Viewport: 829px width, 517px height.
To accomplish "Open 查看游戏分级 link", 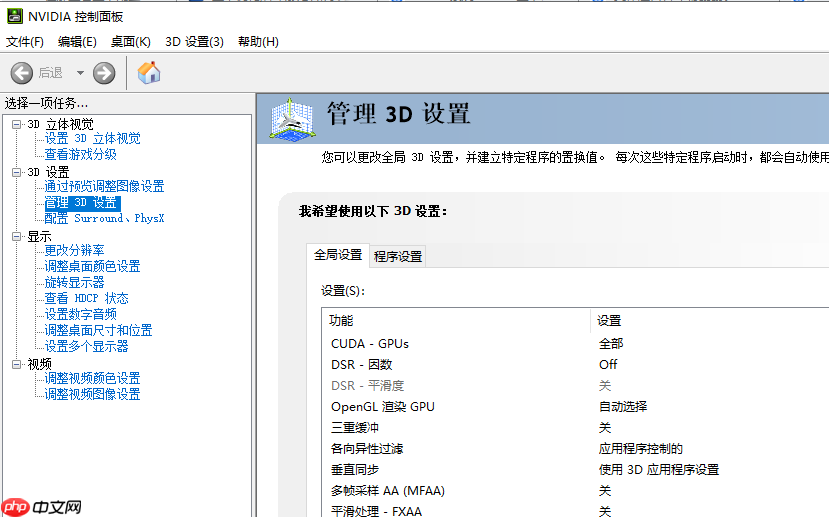I will (x=80, y=154).
